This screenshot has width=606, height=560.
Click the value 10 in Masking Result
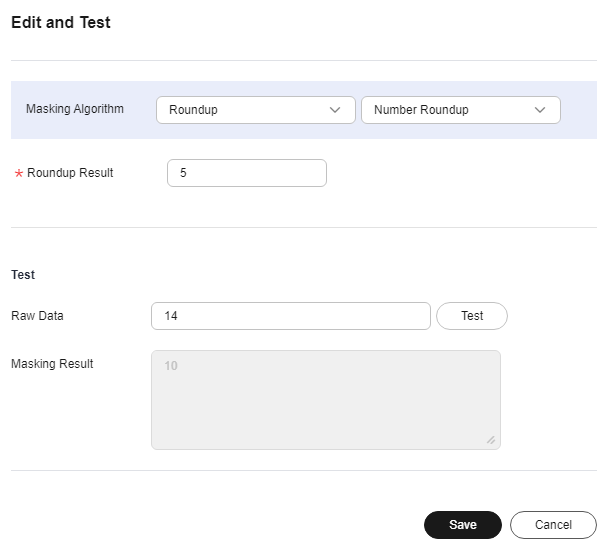(171, 366)
